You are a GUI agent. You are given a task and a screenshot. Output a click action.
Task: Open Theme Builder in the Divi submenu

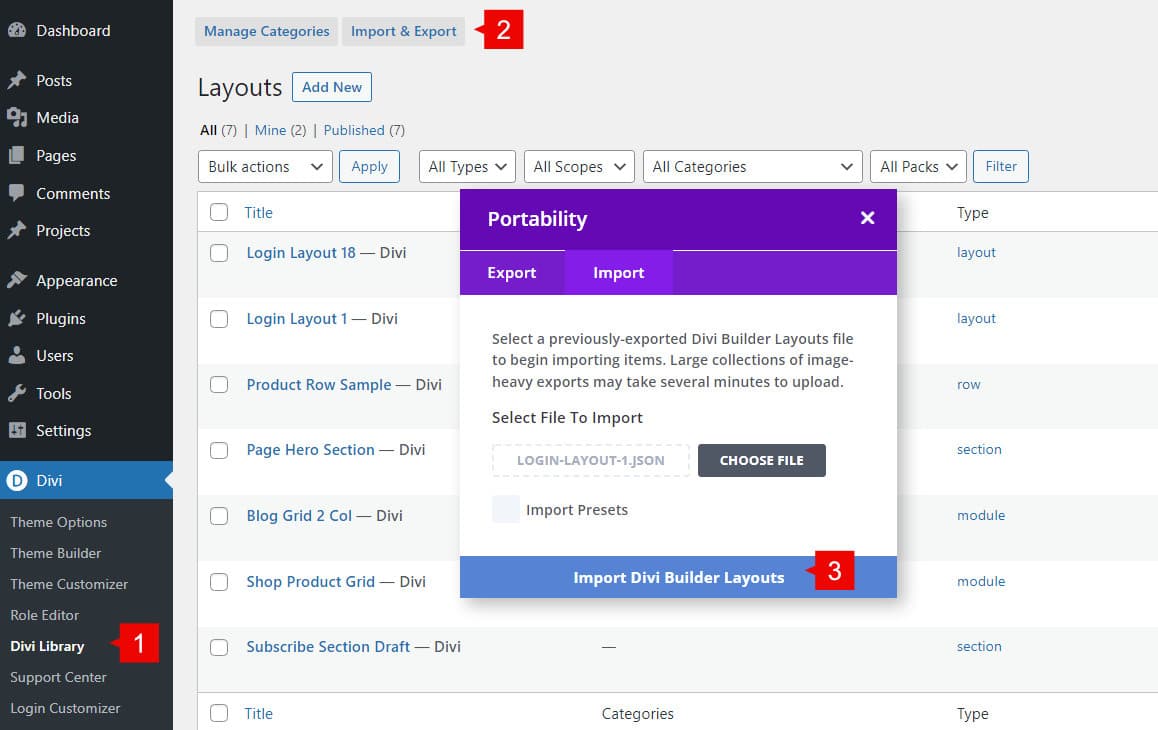click(56, 553)
